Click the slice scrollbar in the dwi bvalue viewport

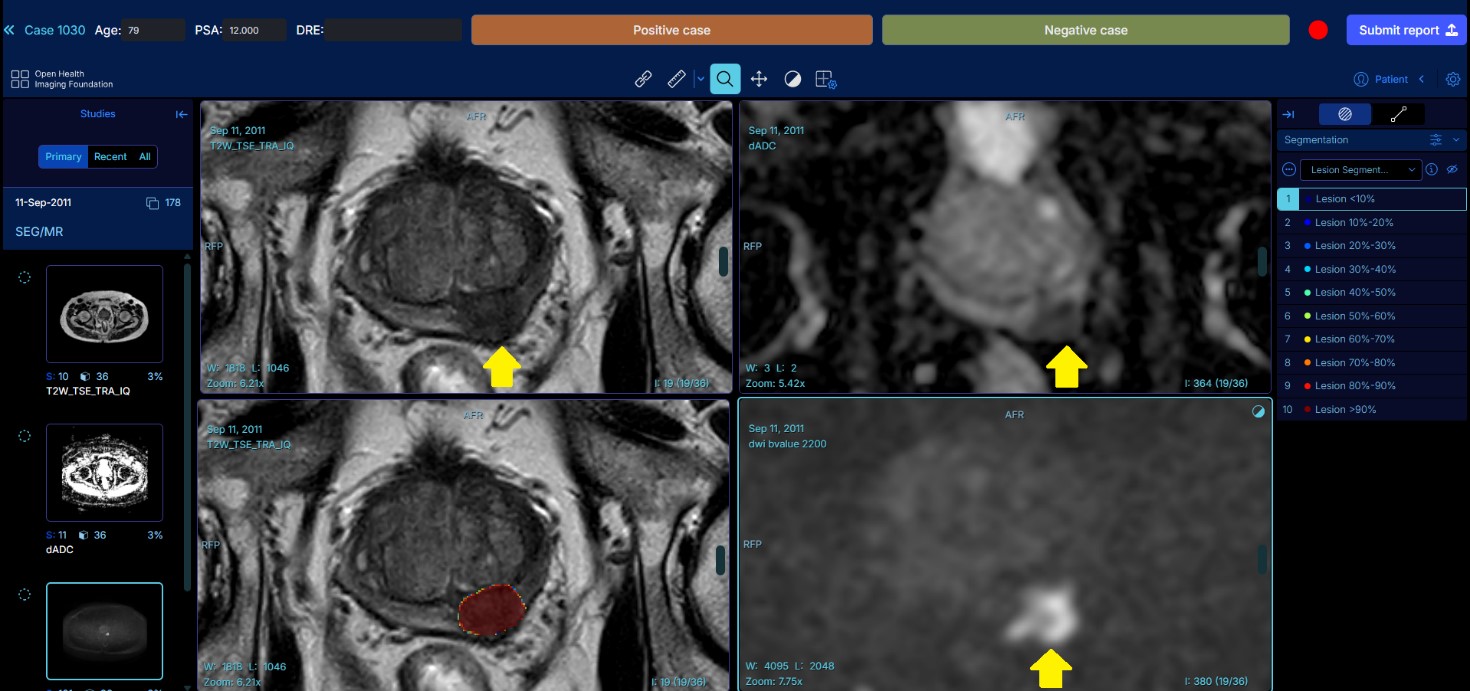(x=1262, y=559)
